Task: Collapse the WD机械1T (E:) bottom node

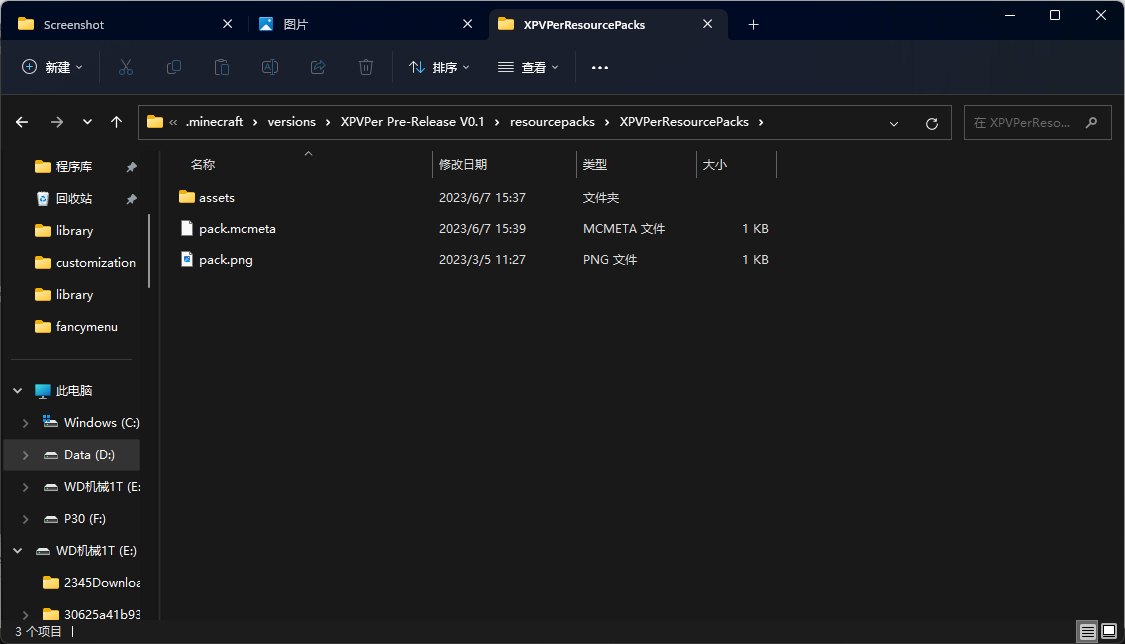Action: tap(18, 551)
